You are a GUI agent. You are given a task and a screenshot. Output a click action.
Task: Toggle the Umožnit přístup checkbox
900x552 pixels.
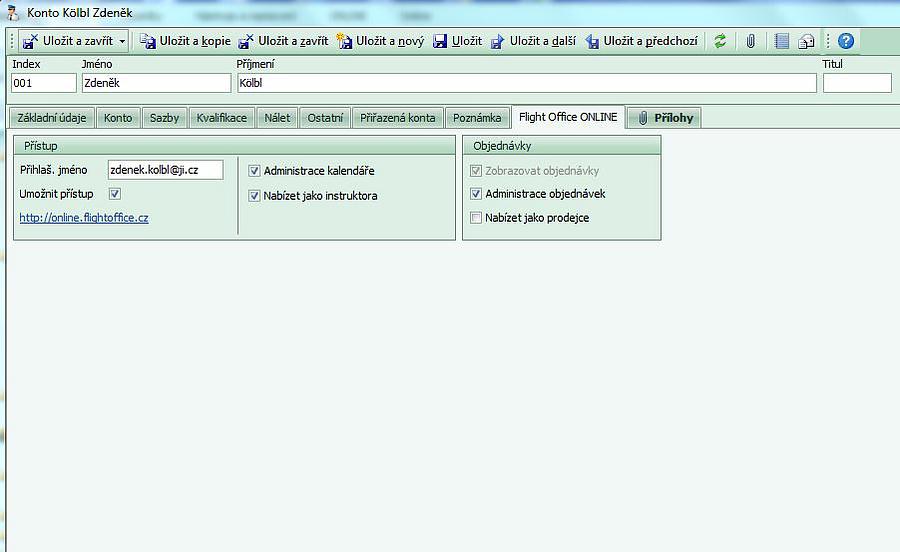coord(115,194)
